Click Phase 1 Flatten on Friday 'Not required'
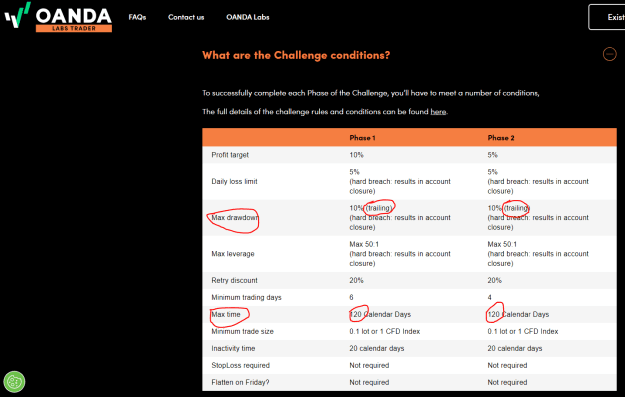Image resolution: width=625 pixels, height=397 pixels. [x=369, y=382]
